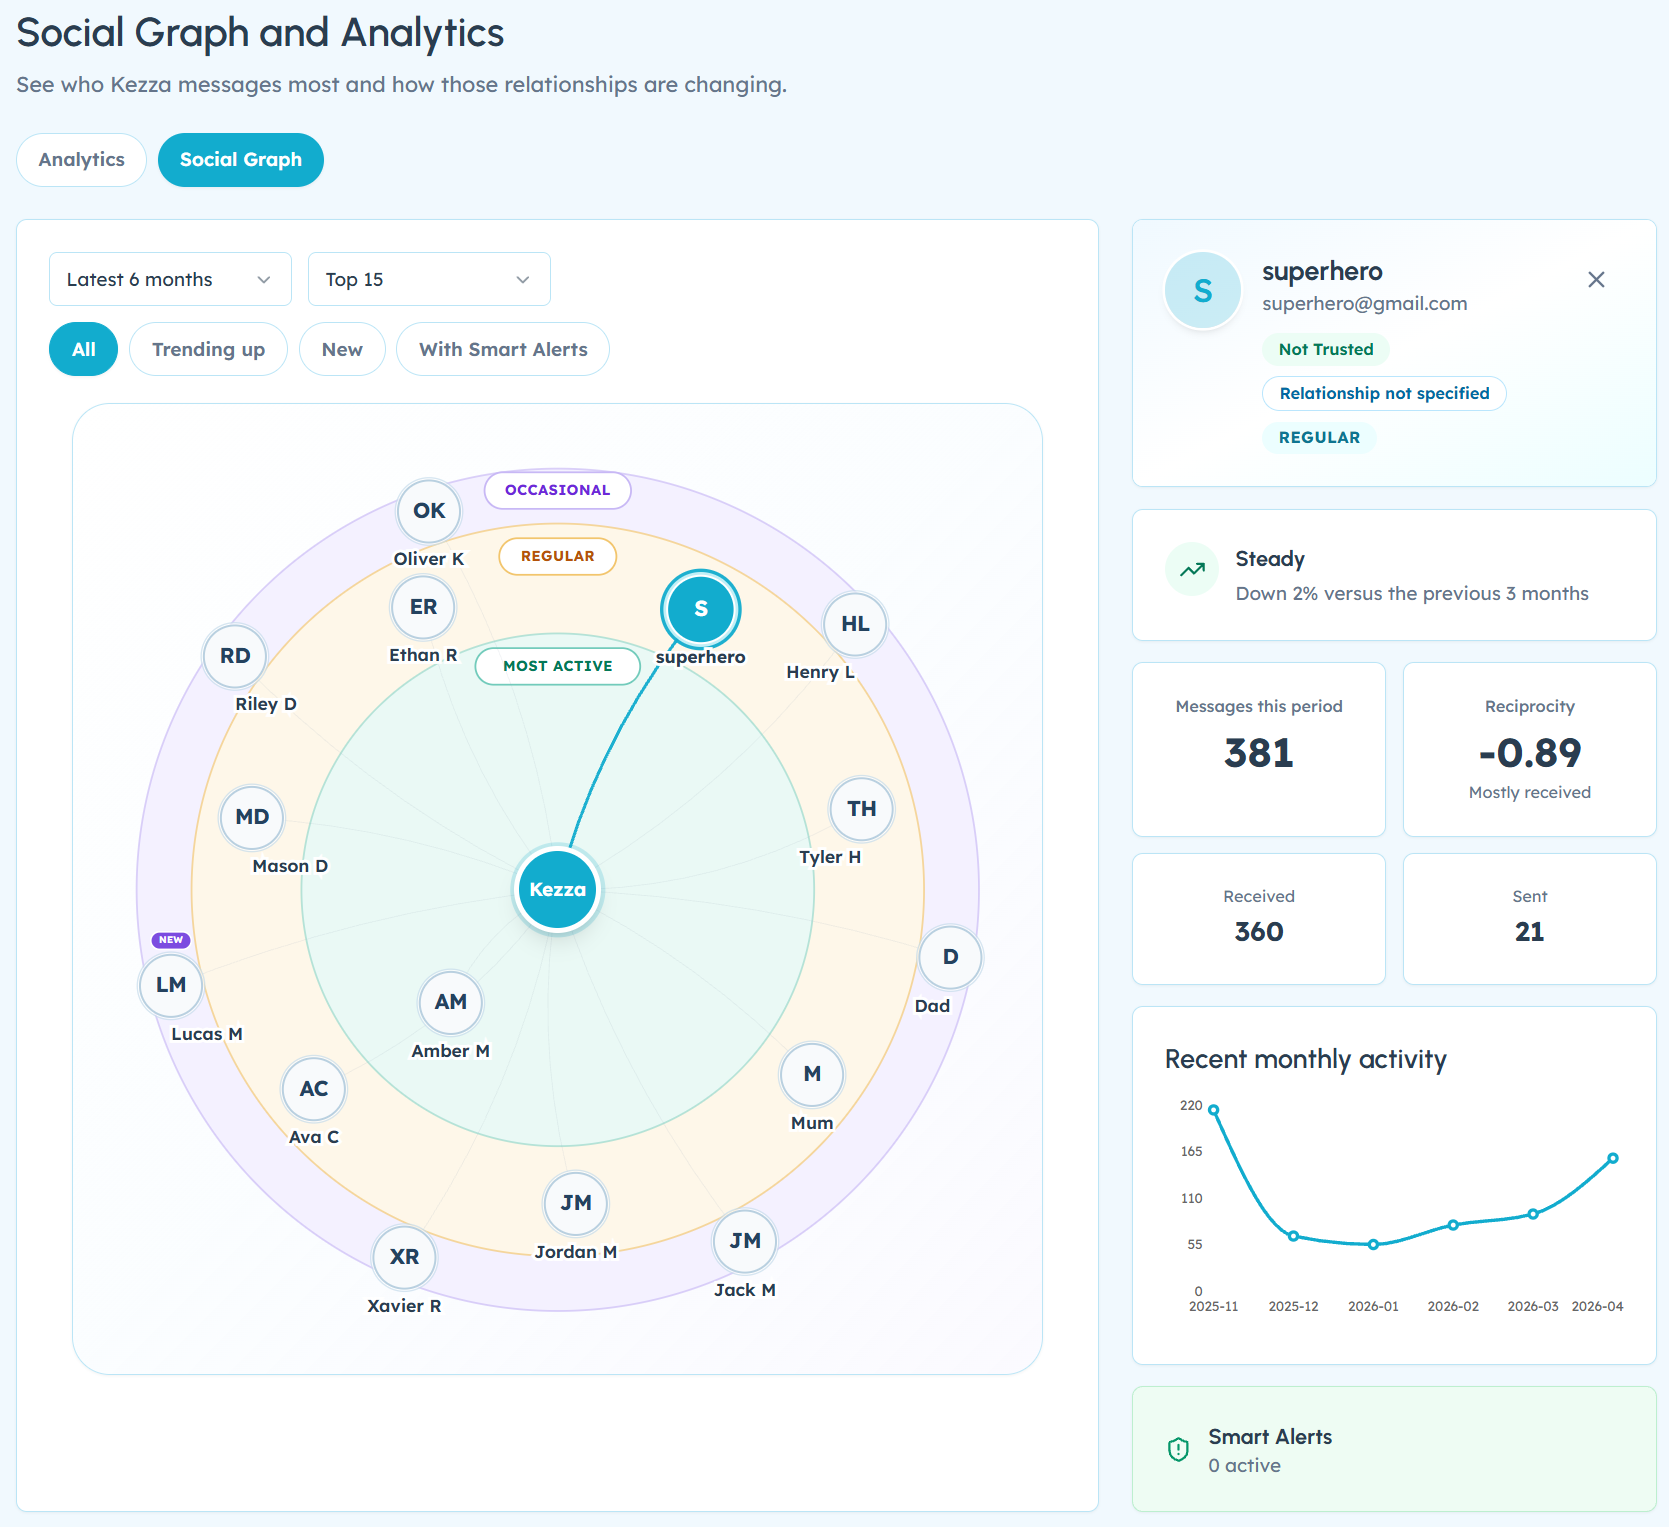Click the Steady trend arrow icon
The height and width of the screenshot is (1527, 1669).
[1192, 570]
